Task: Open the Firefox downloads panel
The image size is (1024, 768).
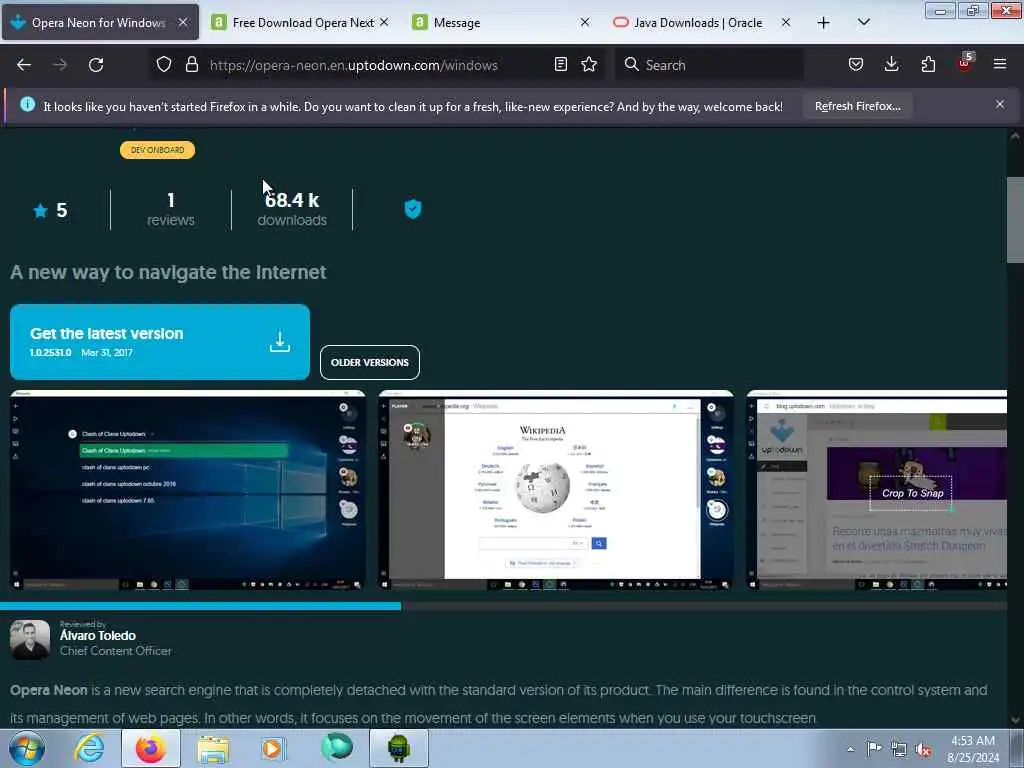Action: (891, 65)
